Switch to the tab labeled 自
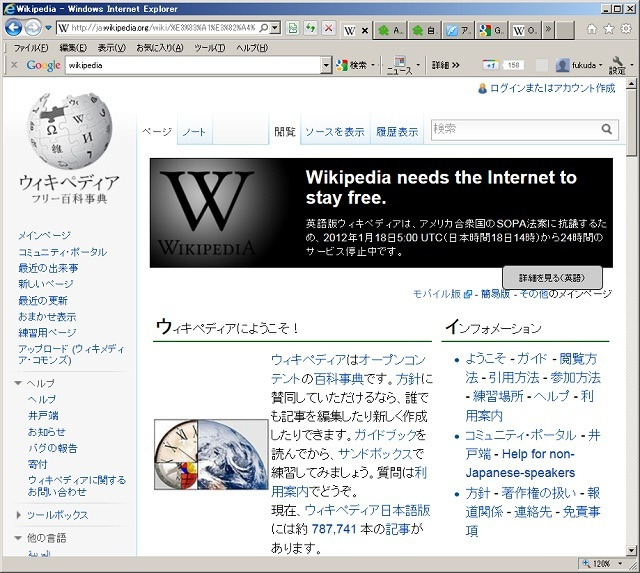 tap(424, 30)
